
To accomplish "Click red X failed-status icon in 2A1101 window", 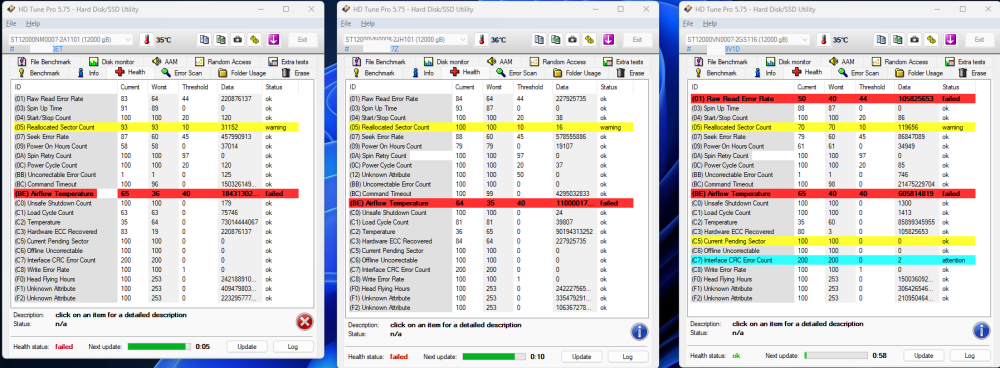I will [304, 322].
